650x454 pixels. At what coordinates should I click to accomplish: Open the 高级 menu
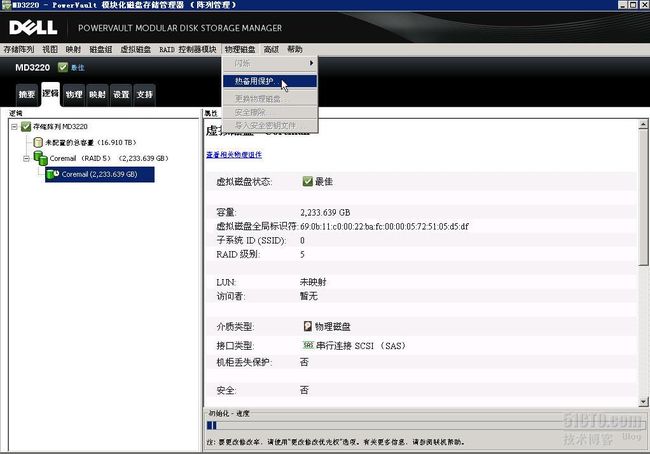pos(271,49)
